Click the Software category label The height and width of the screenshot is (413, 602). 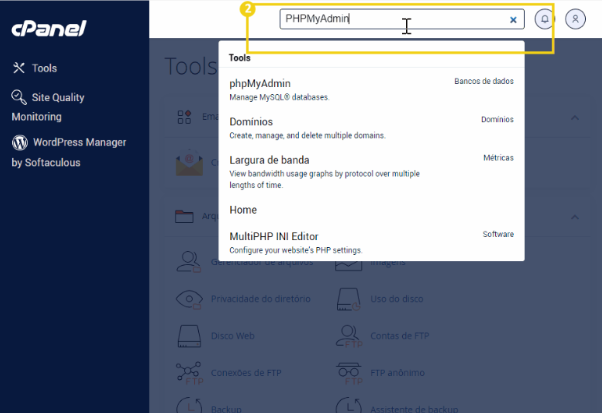pyautogui.click(x=498, y=234)
